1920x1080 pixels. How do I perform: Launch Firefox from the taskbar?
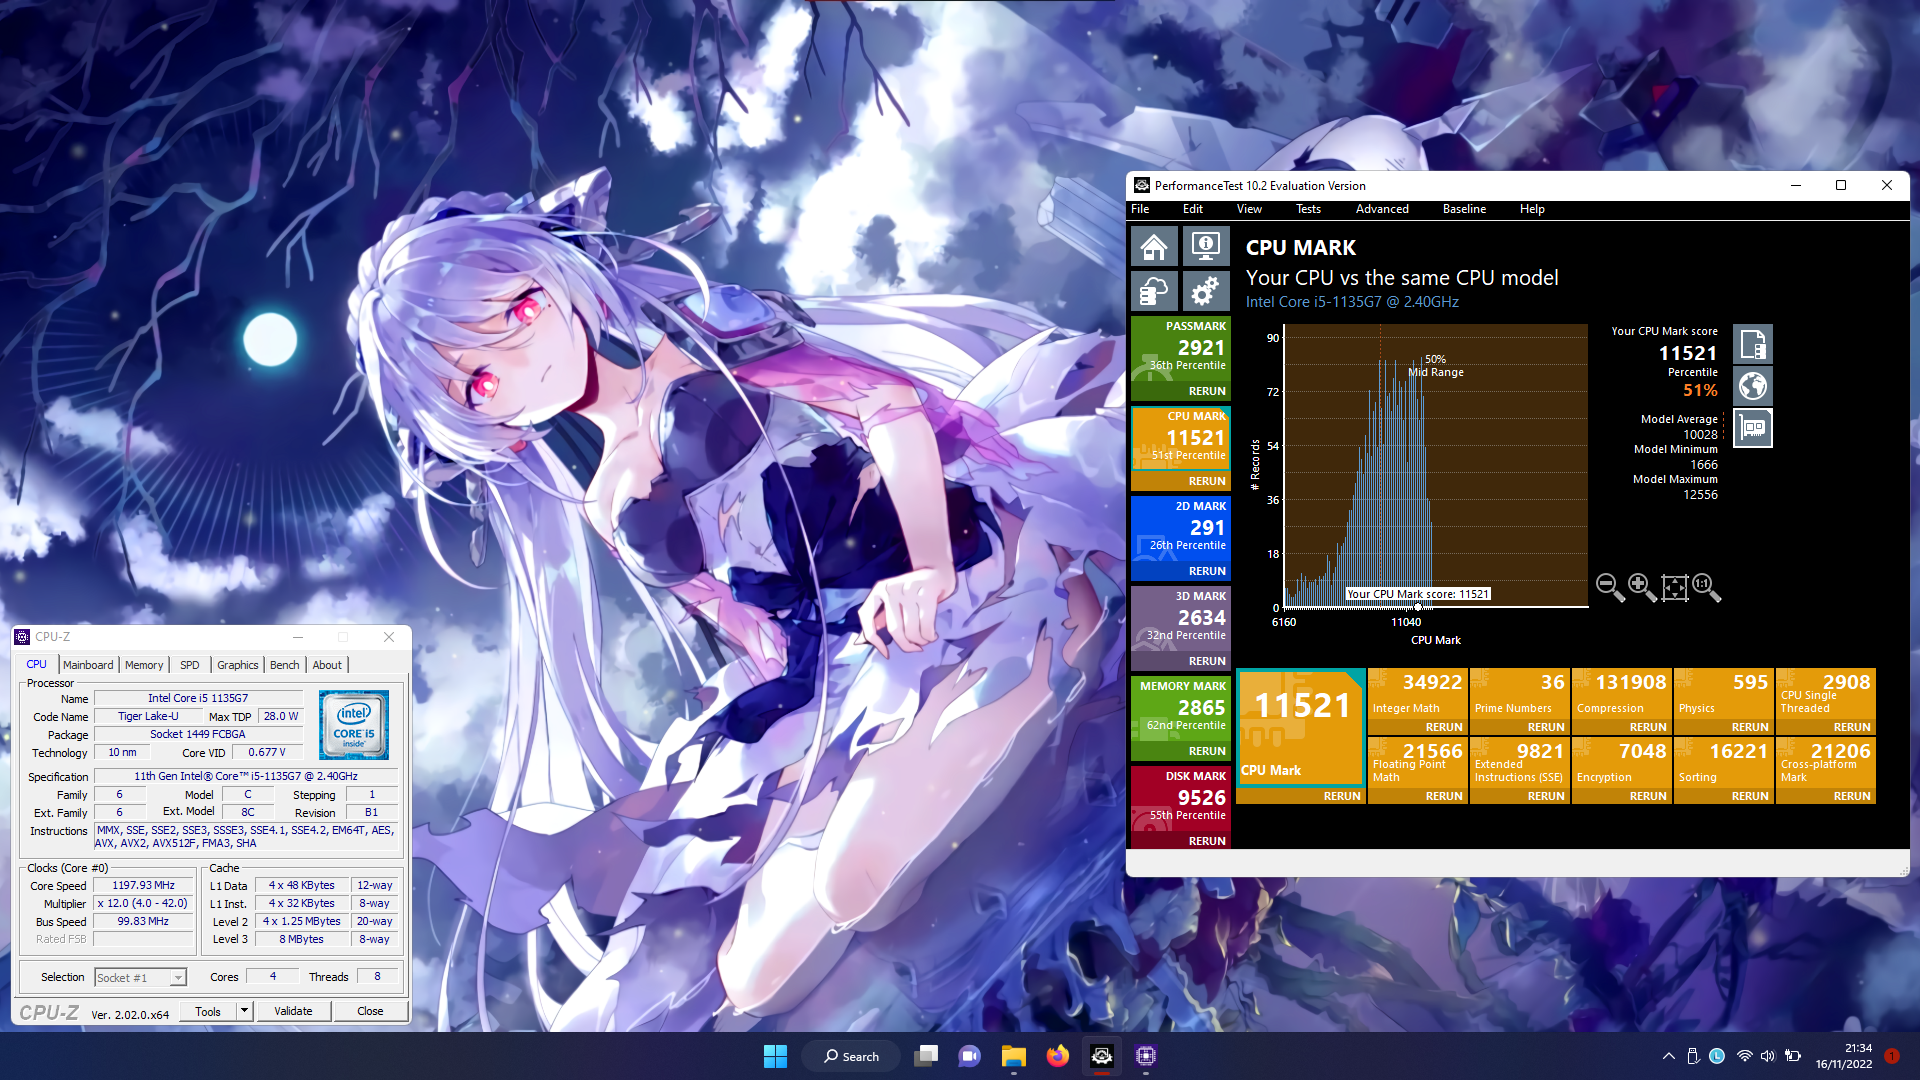[1058, 1056]
